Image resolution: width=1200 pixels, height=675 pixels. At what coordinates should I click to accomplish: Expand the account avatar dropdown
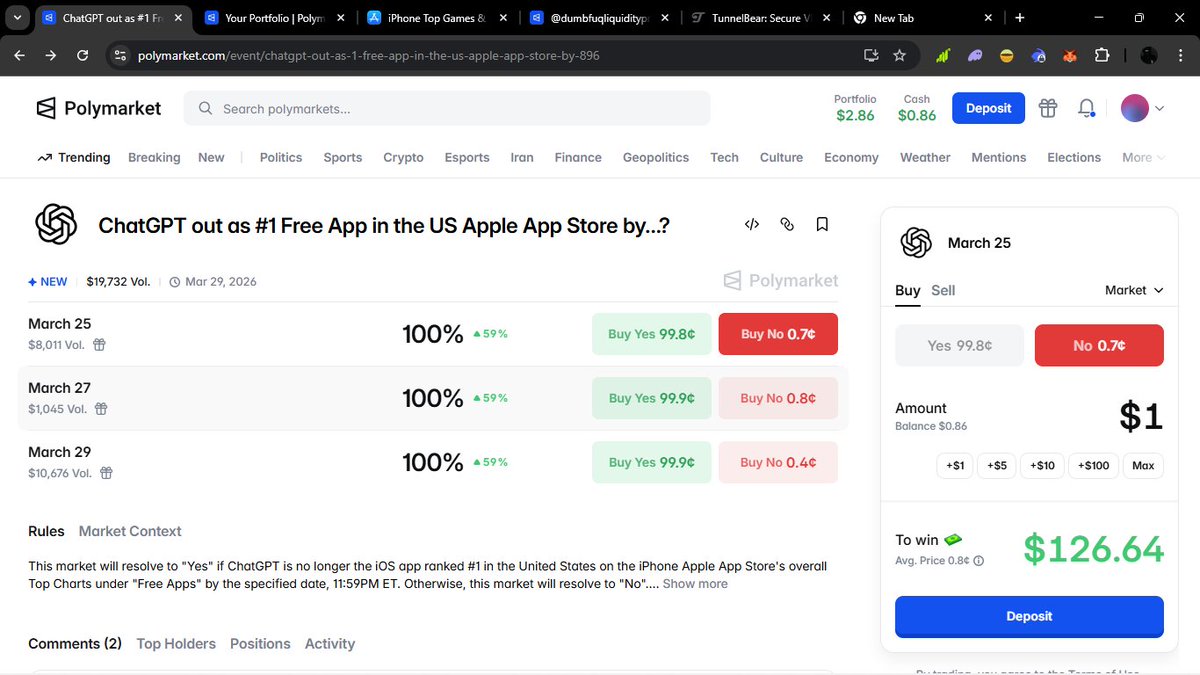coord(1160,108)
